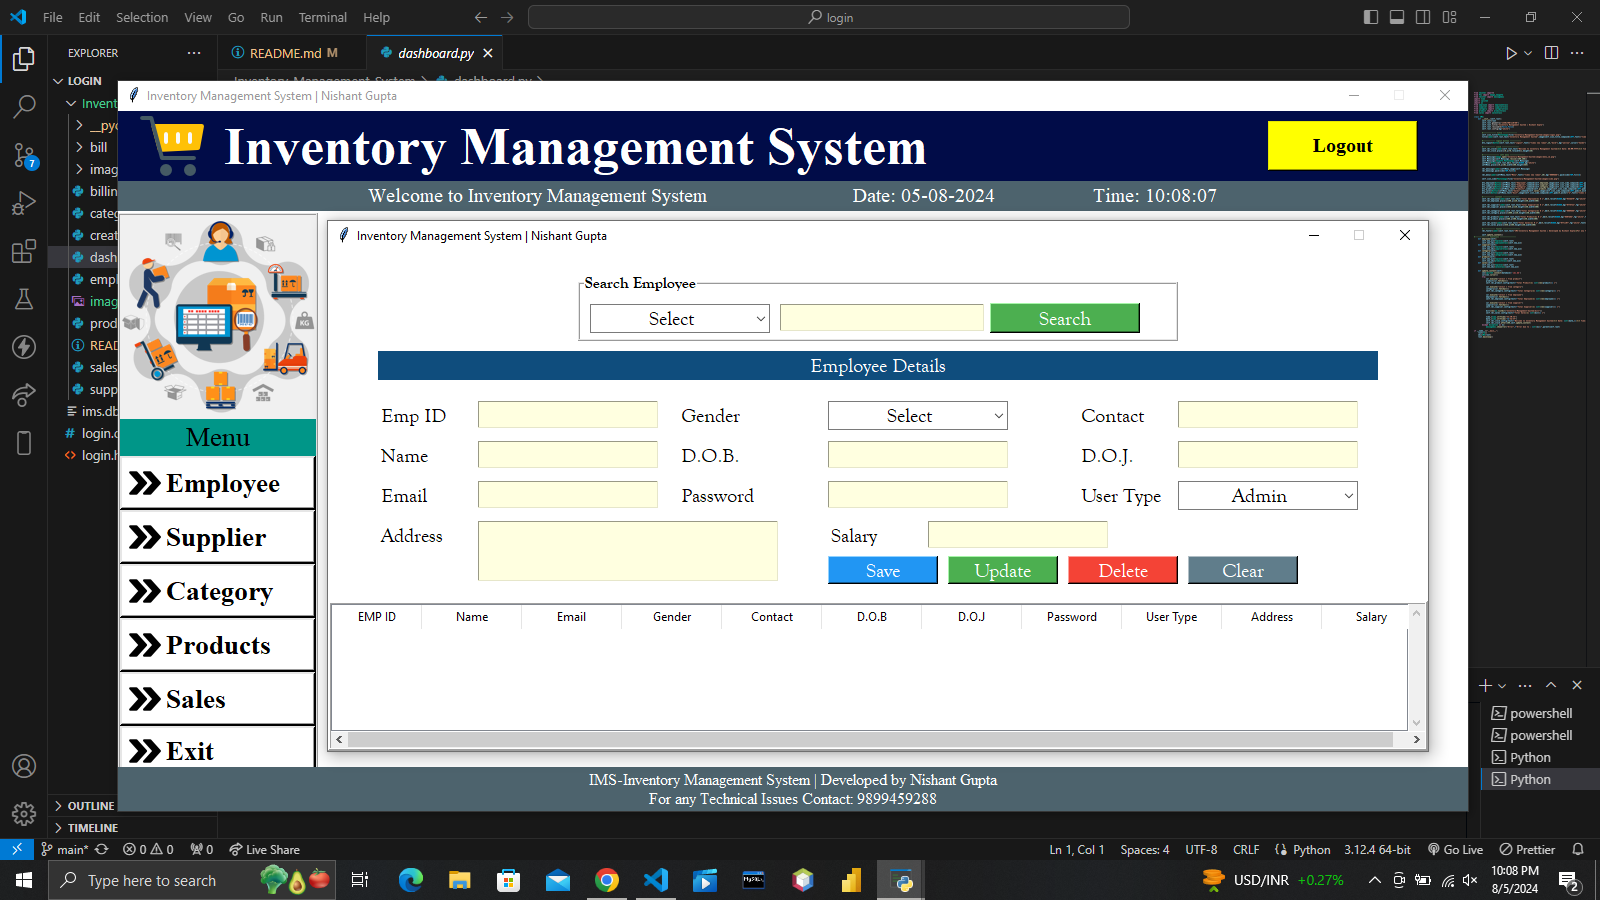
Task: Toggle Primary Side Bar layout icon
Action: (1371, 17)
